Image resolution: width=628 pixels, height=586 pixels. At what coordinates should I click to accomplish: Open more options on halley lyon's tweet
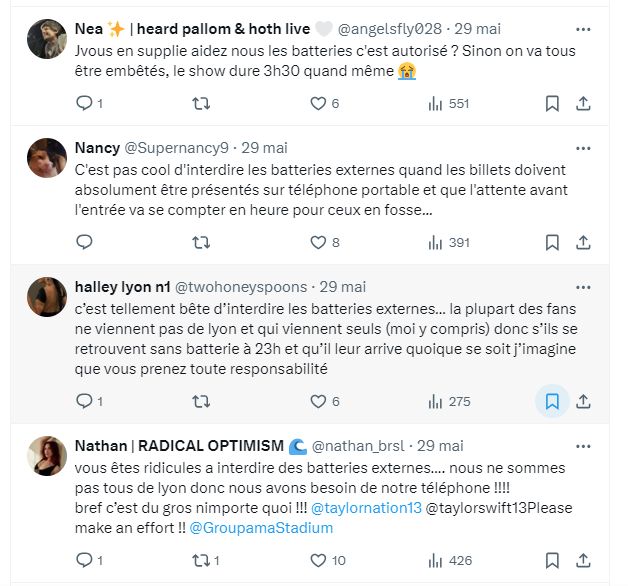[584, 285]
